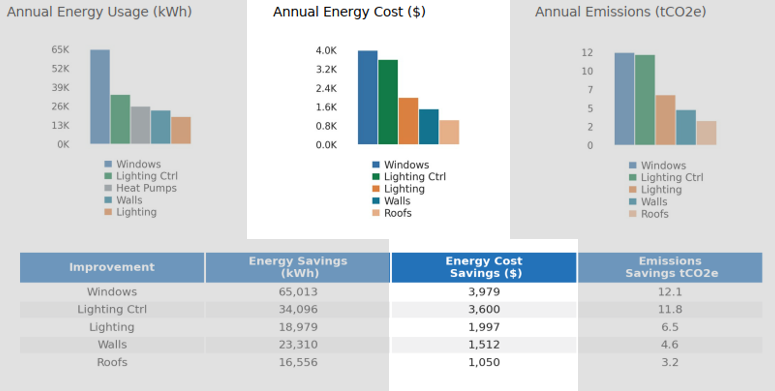Click the 3,600 cost savings cell
The height and width of the screenshot is (391, 775).
pyautogui.click(x=484, y=309)
